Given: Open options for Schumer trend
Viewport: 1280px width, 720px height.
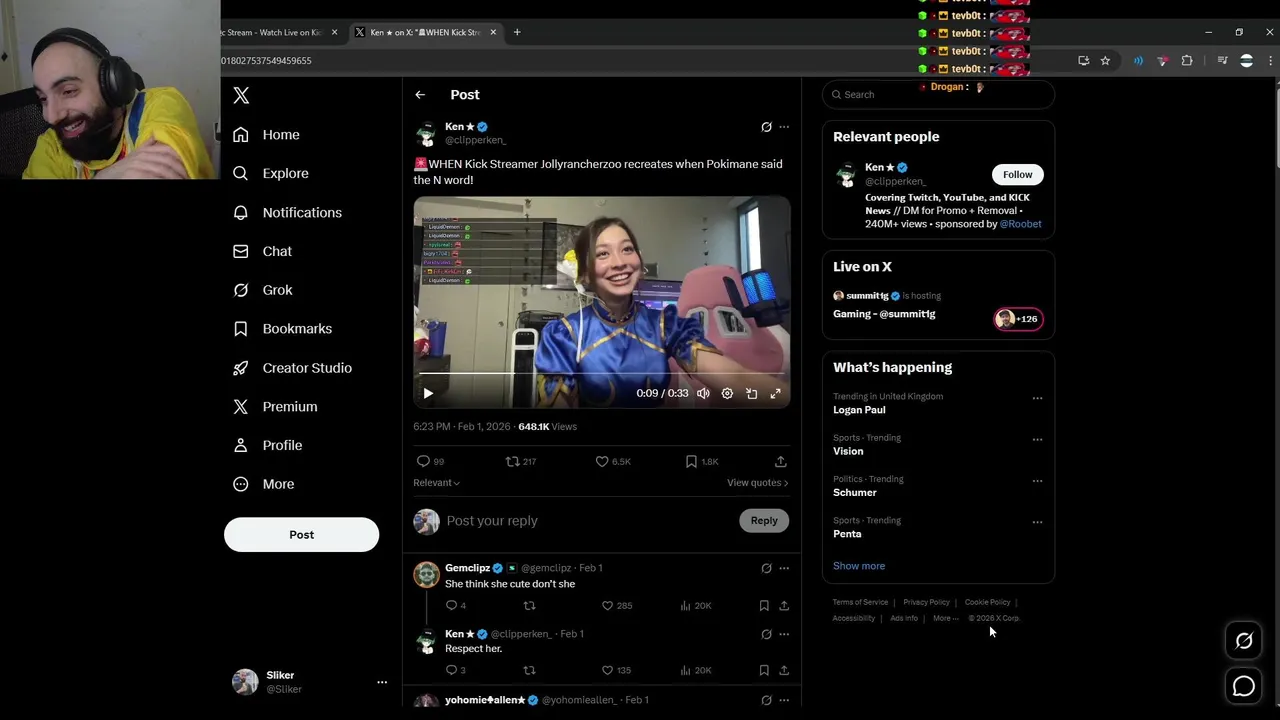Looking at the screenshot, I should (x=1037, y=481).
